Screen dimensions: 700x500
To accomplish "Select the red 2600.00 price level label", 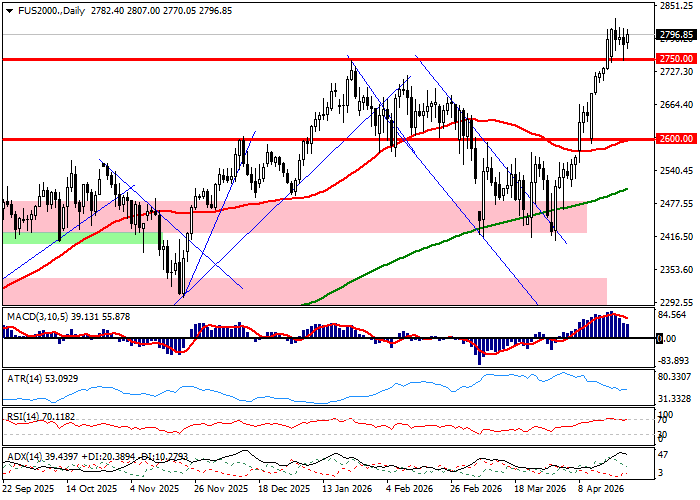I will pos(676,139).
